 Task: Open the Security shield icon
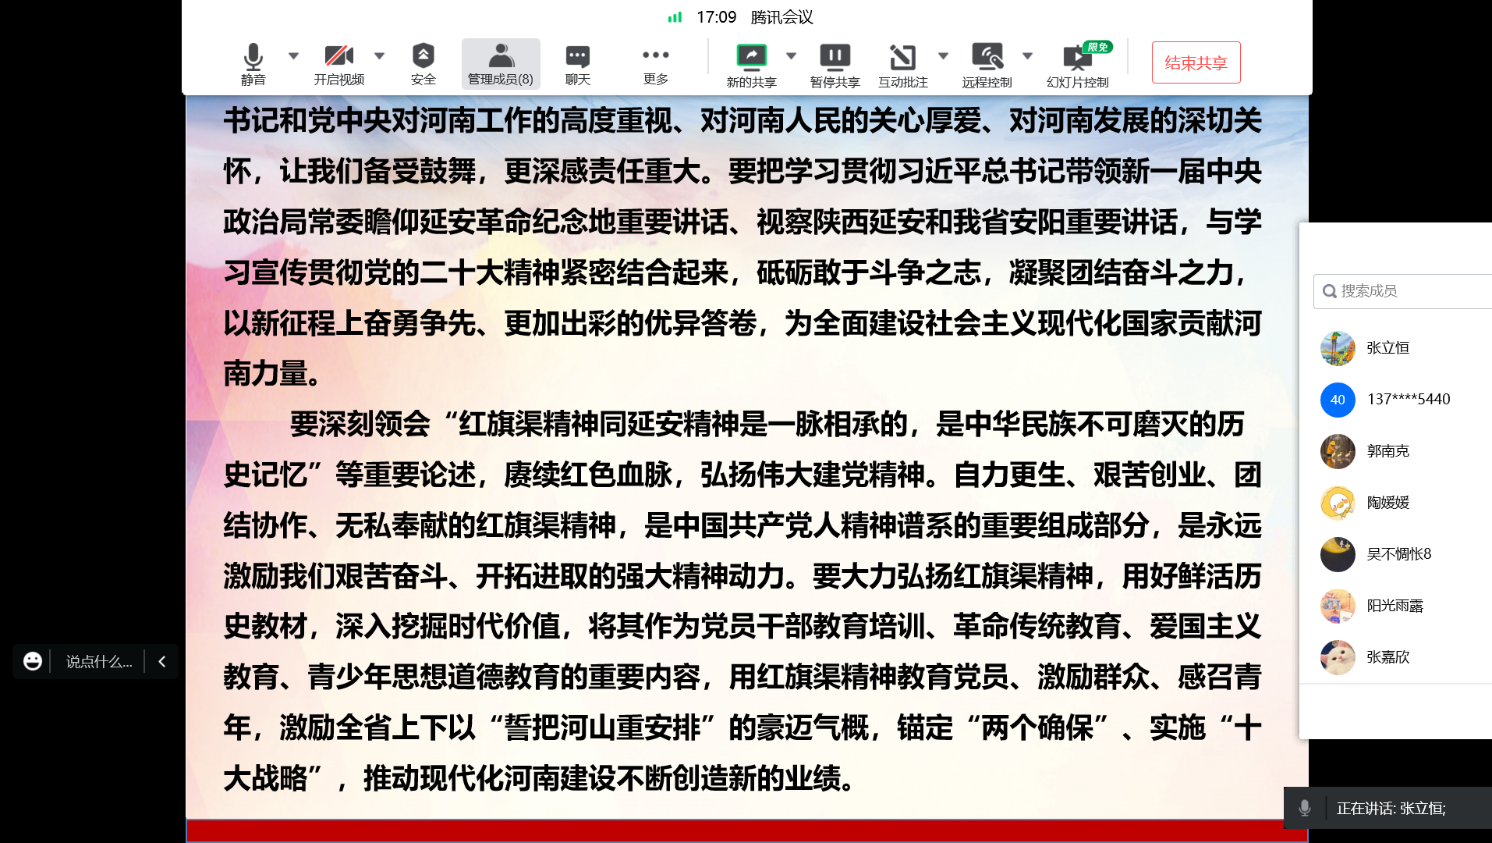tap(423, 63)
